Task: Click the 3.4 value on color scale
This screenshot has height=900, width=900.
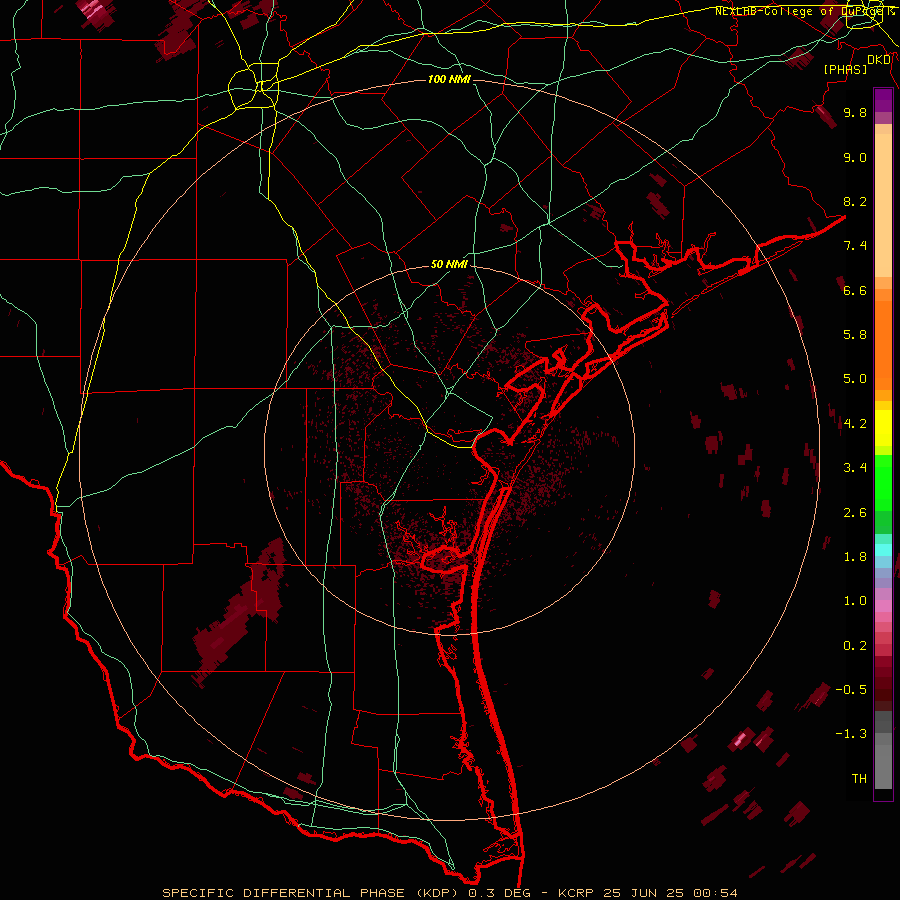Action: [x=855, y=468]
